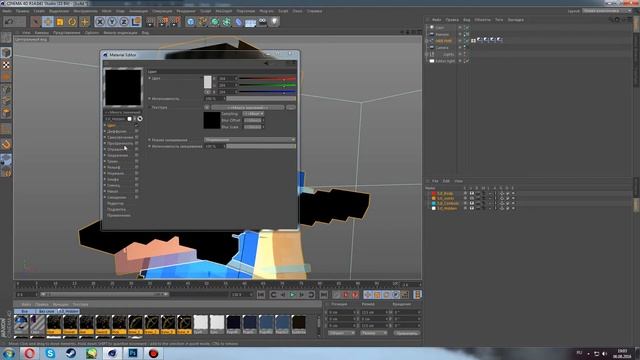Click the texture three-dots browse button

tap(291, 107)
